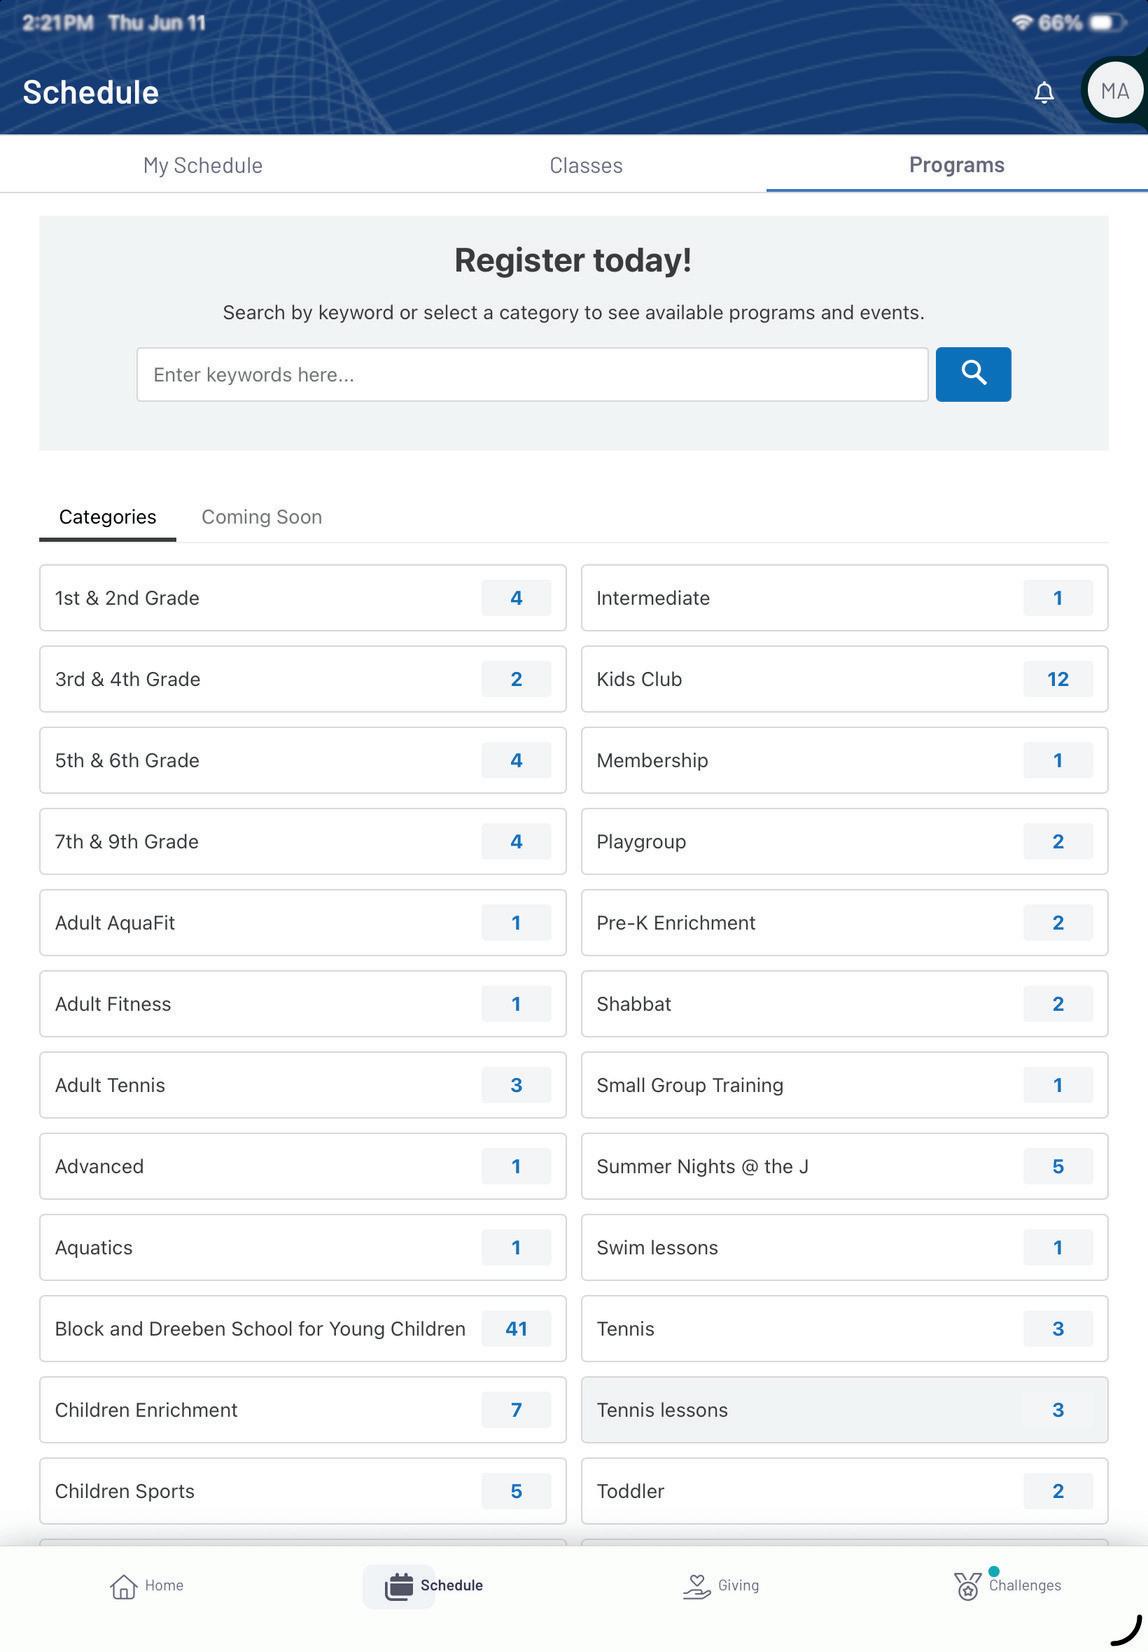Go to Home via house icon
The image size is (1148, 1652).
(123, 1586)
